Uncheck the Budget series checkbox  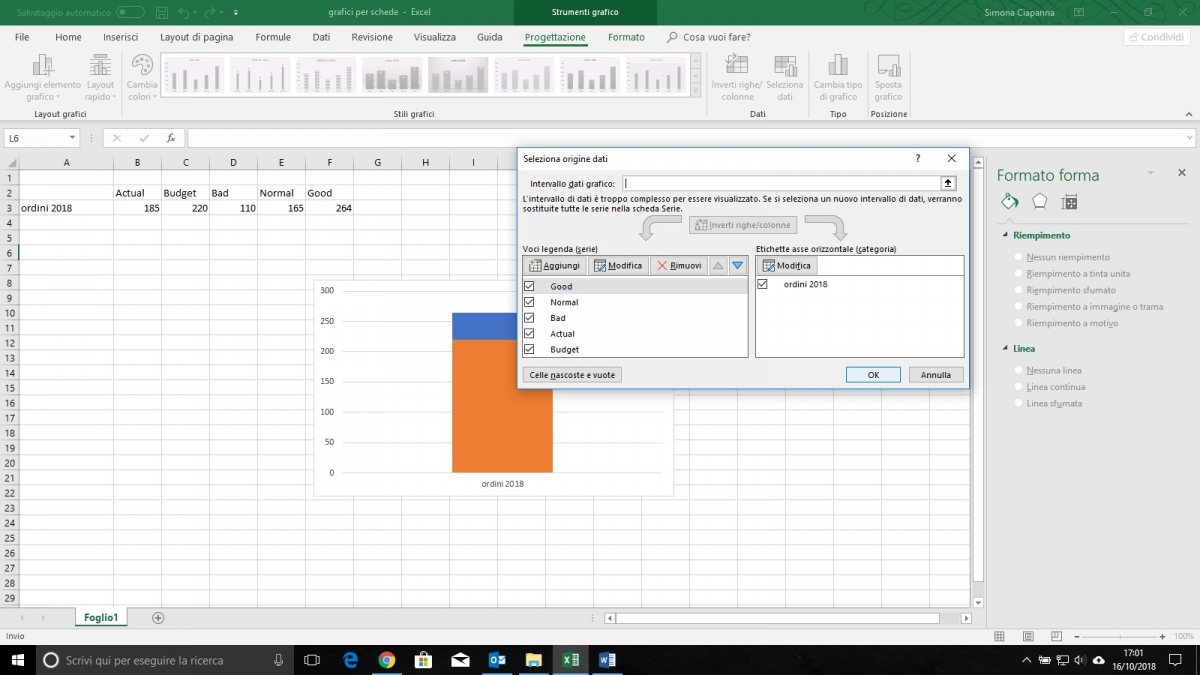coord(529,349)
